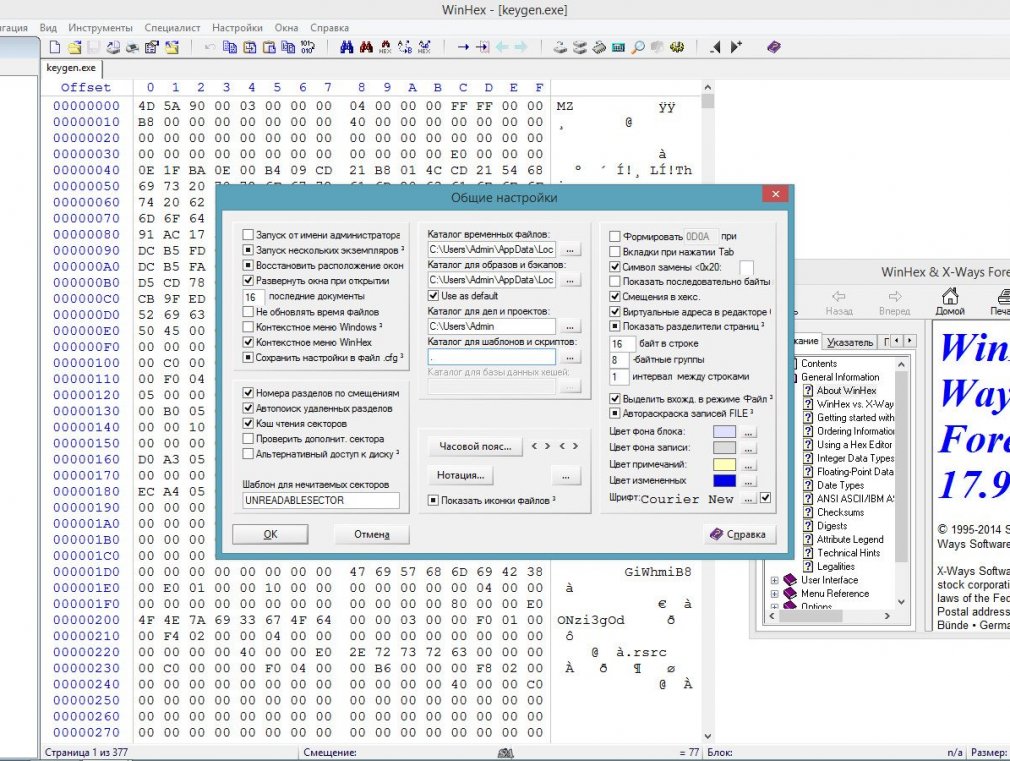Click the keygen.exe document tab
The image size is (1010, 761).
[x=71, y=68]
